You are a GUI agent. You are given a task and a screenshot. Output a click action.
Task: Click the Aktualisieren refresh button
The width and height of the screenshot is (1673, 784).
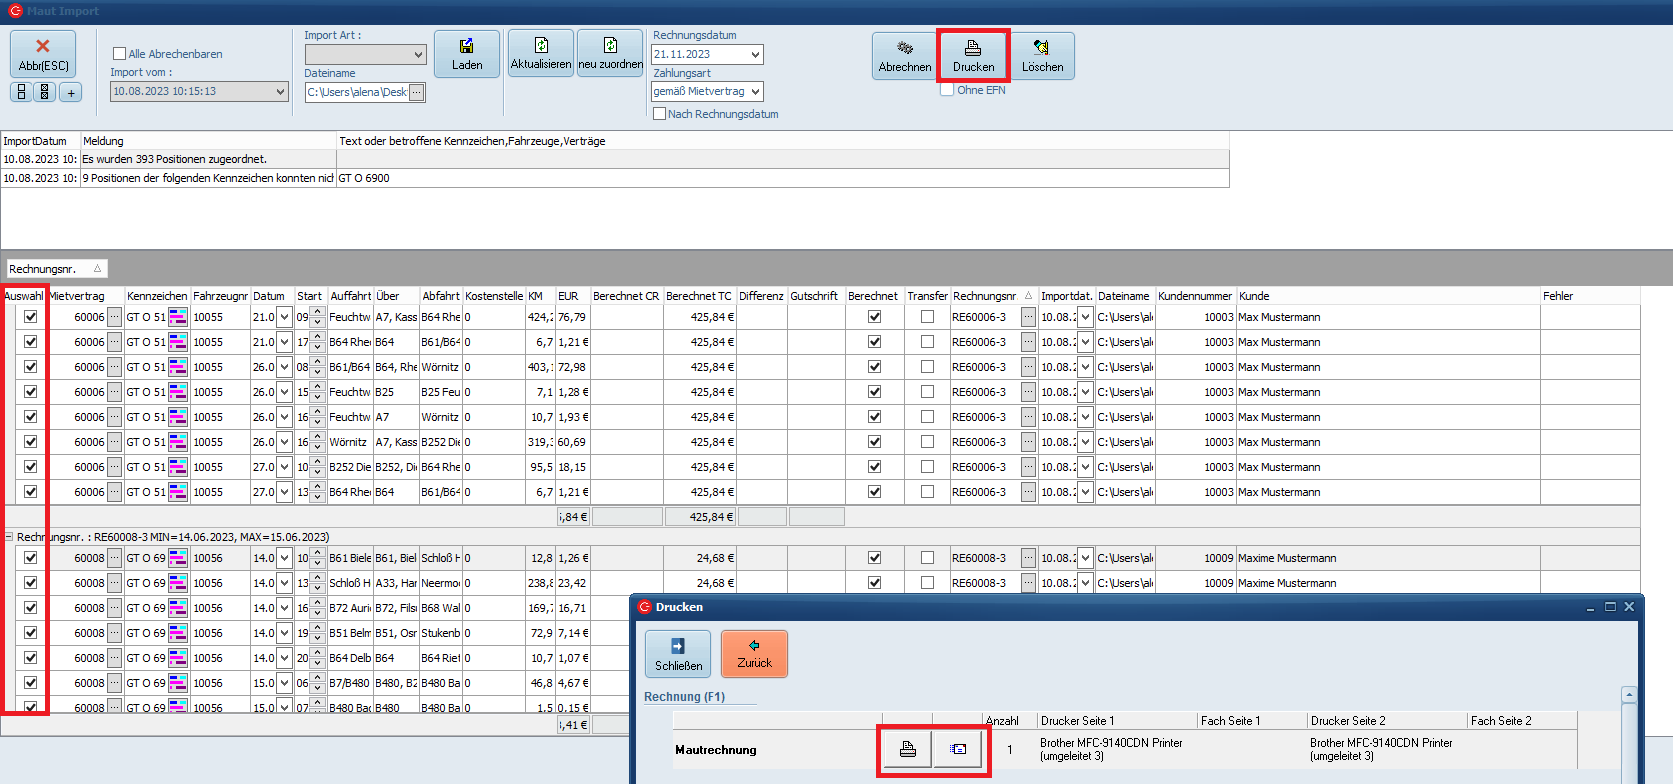coord(541,53)
